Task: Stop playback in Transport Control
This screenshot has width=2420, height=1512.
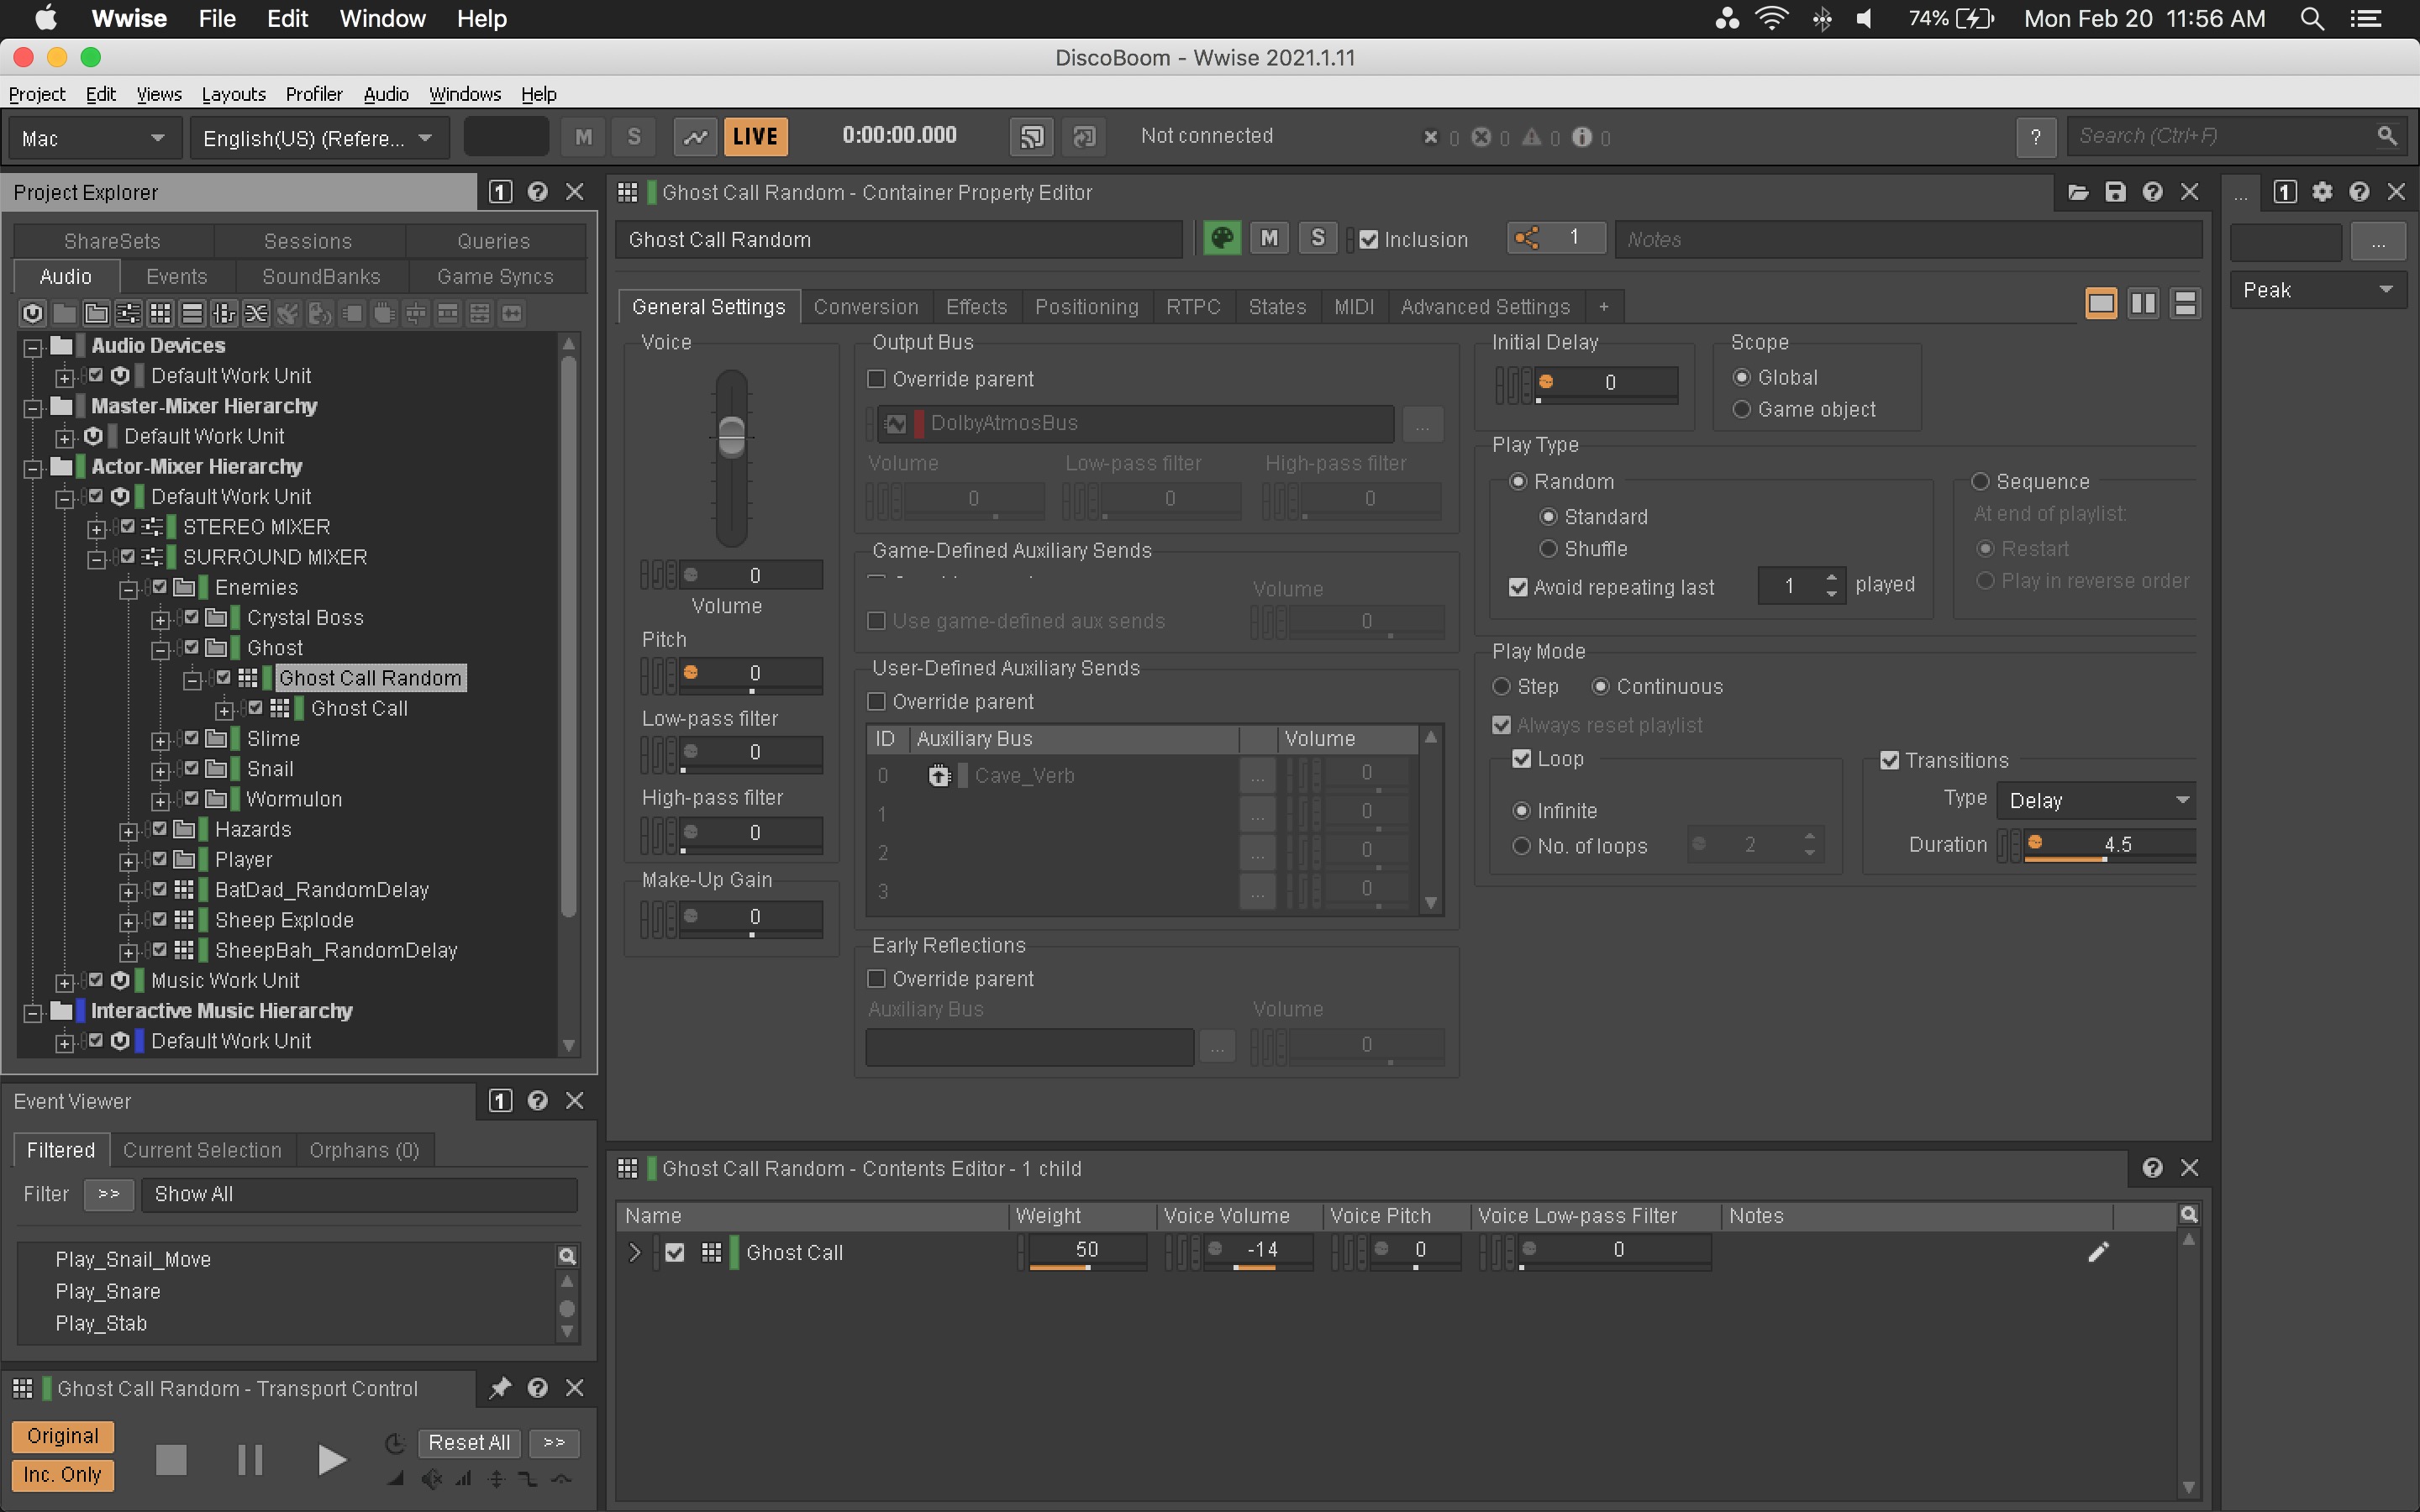Action: pos(171,1461)
